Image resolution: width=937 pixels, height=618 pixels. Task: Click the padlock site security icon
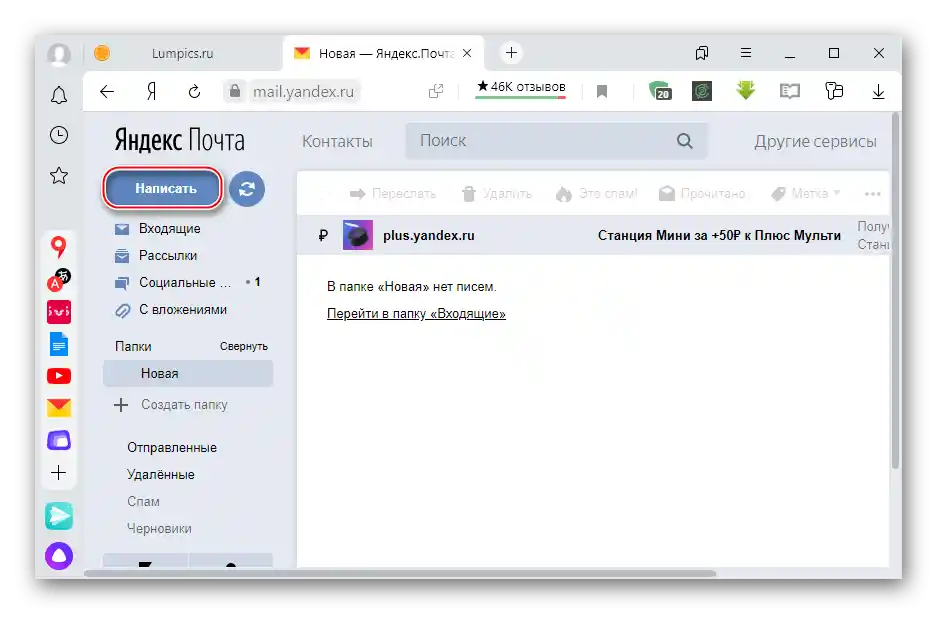tap(235, 91)
